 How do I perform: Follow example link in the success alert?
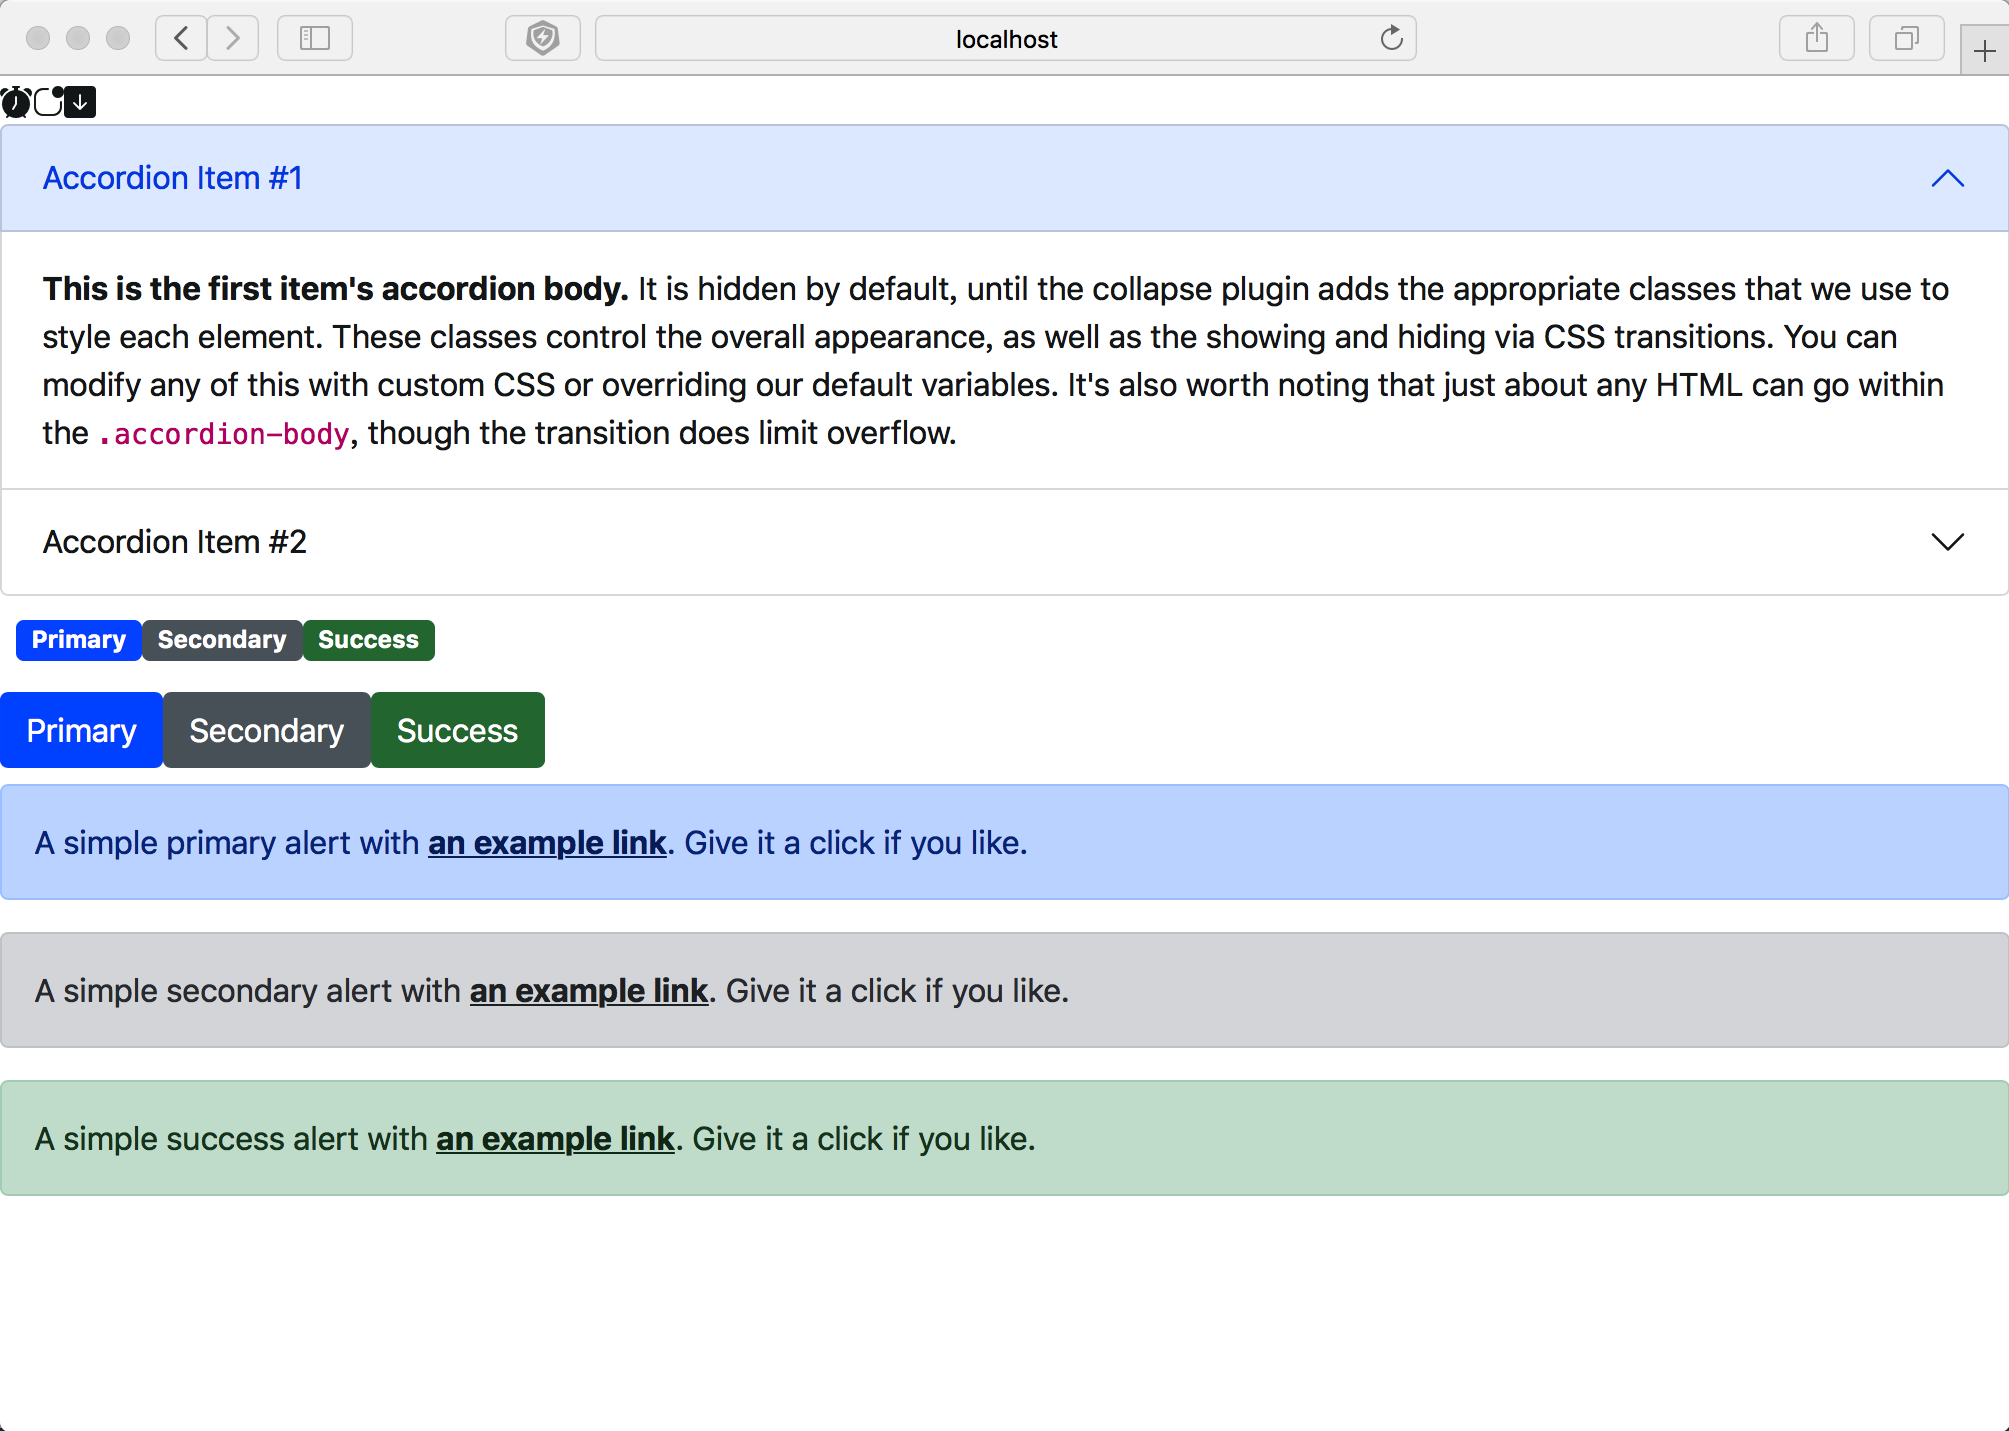(x=554, y=1138)
